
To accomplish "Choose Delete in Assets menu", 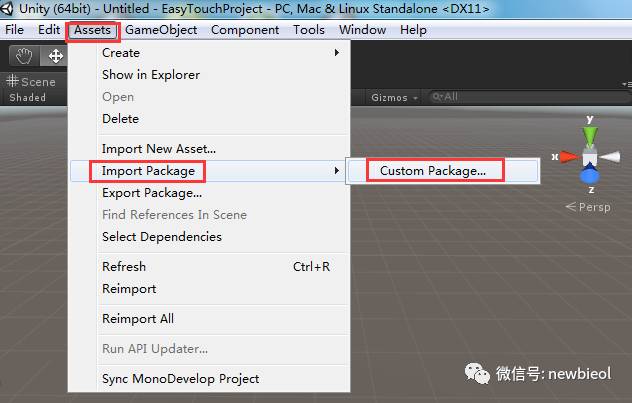I will click(210, 118).
